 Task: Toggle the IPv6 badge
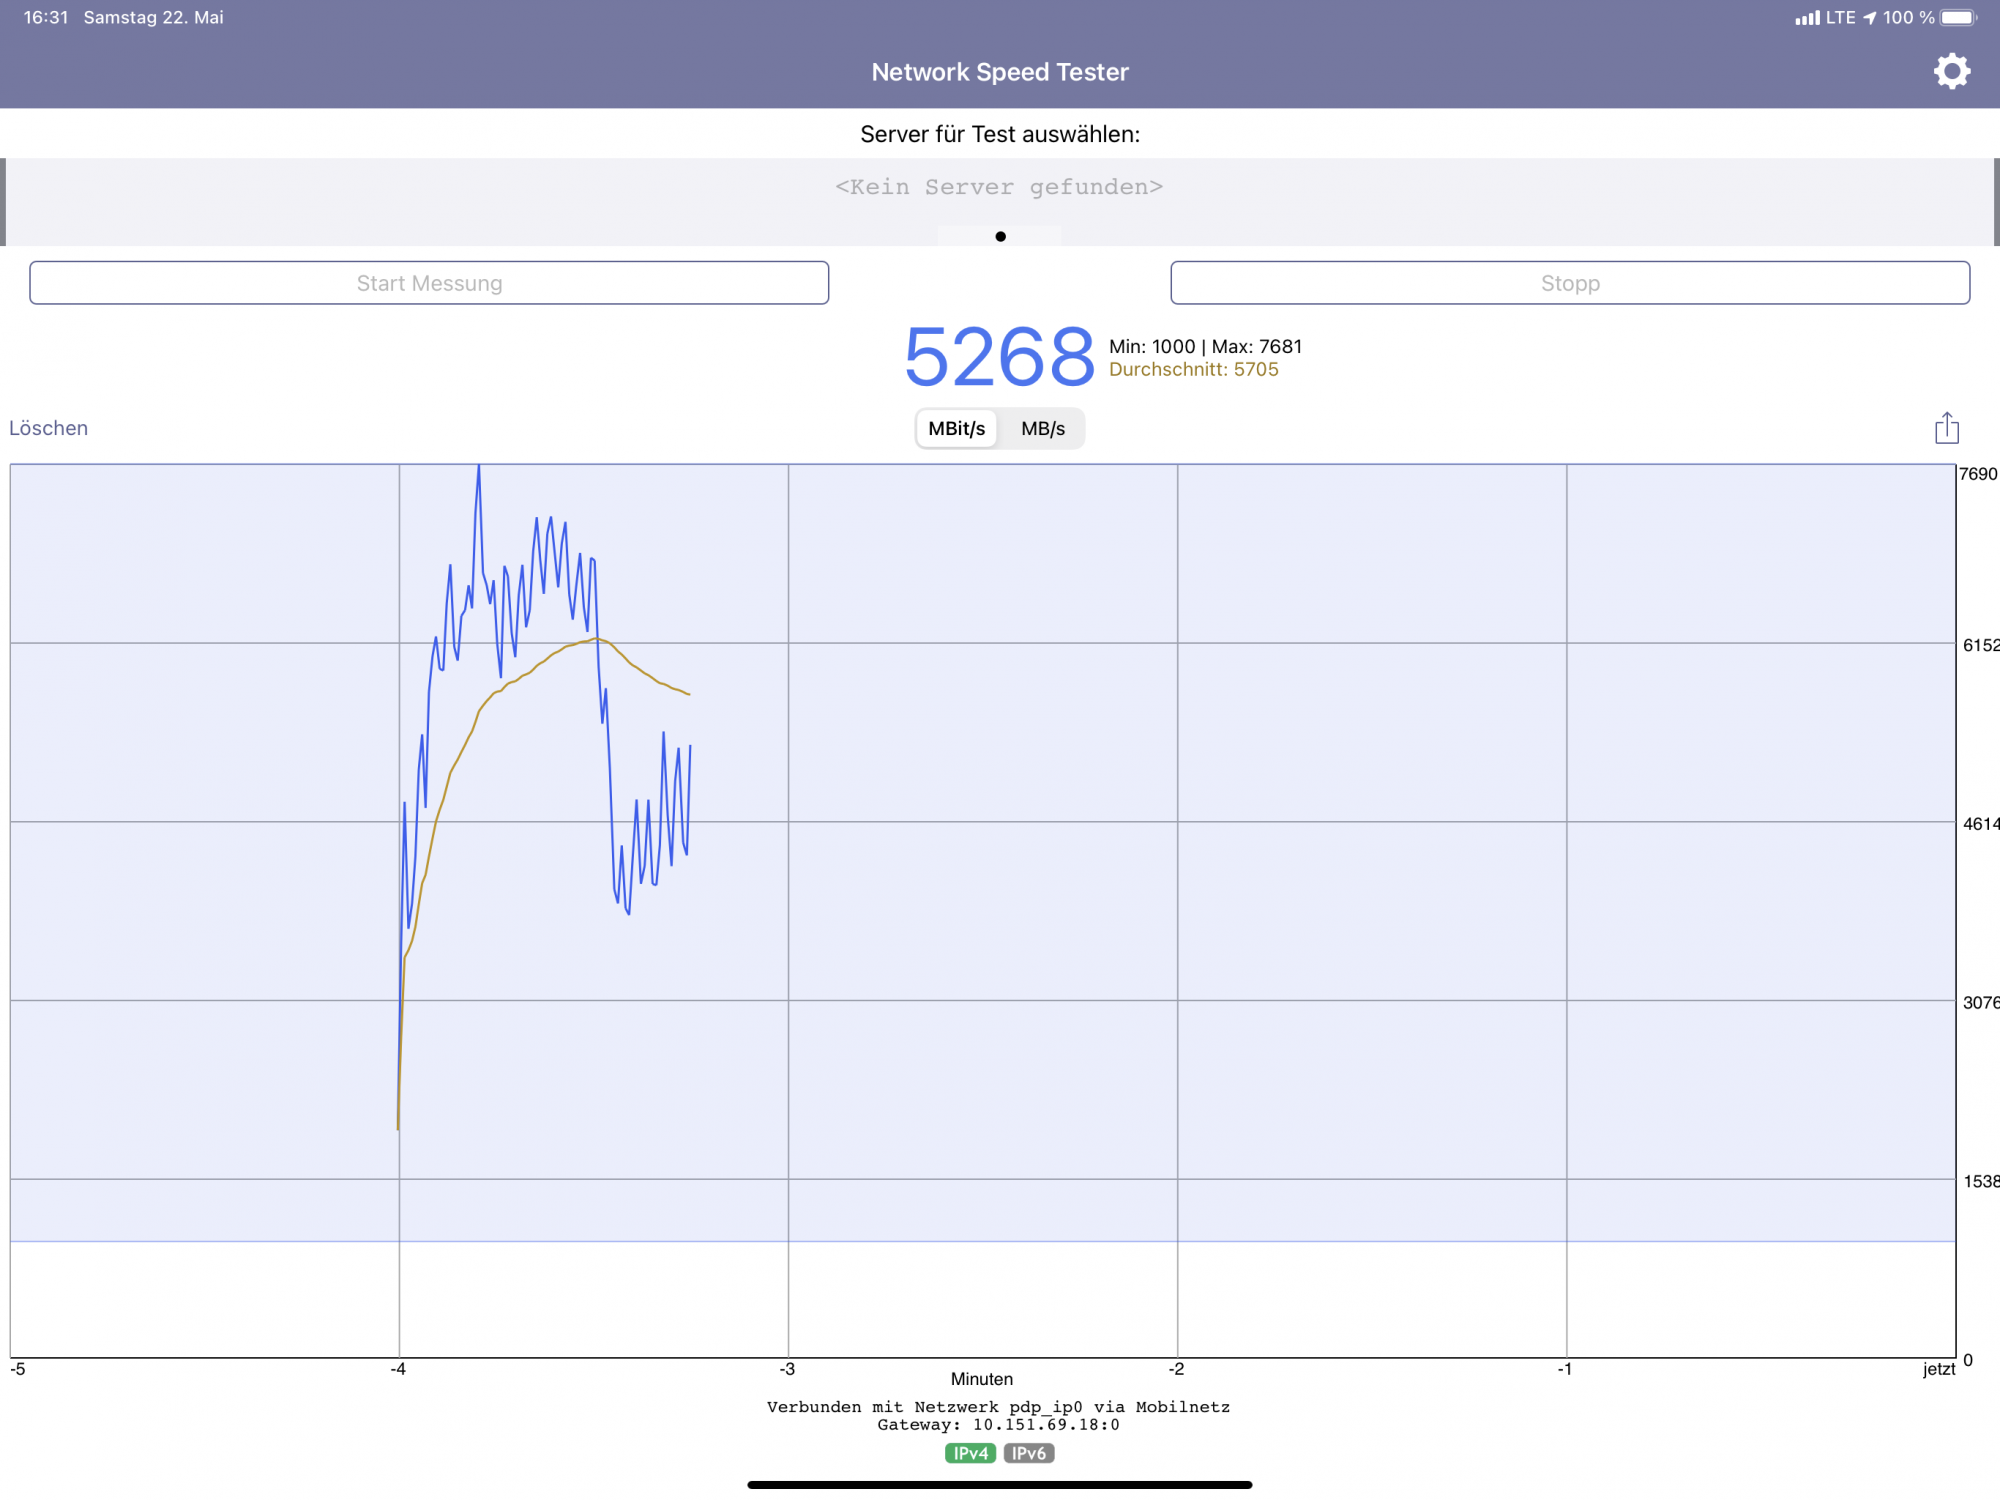[x=1029, y=1453]
